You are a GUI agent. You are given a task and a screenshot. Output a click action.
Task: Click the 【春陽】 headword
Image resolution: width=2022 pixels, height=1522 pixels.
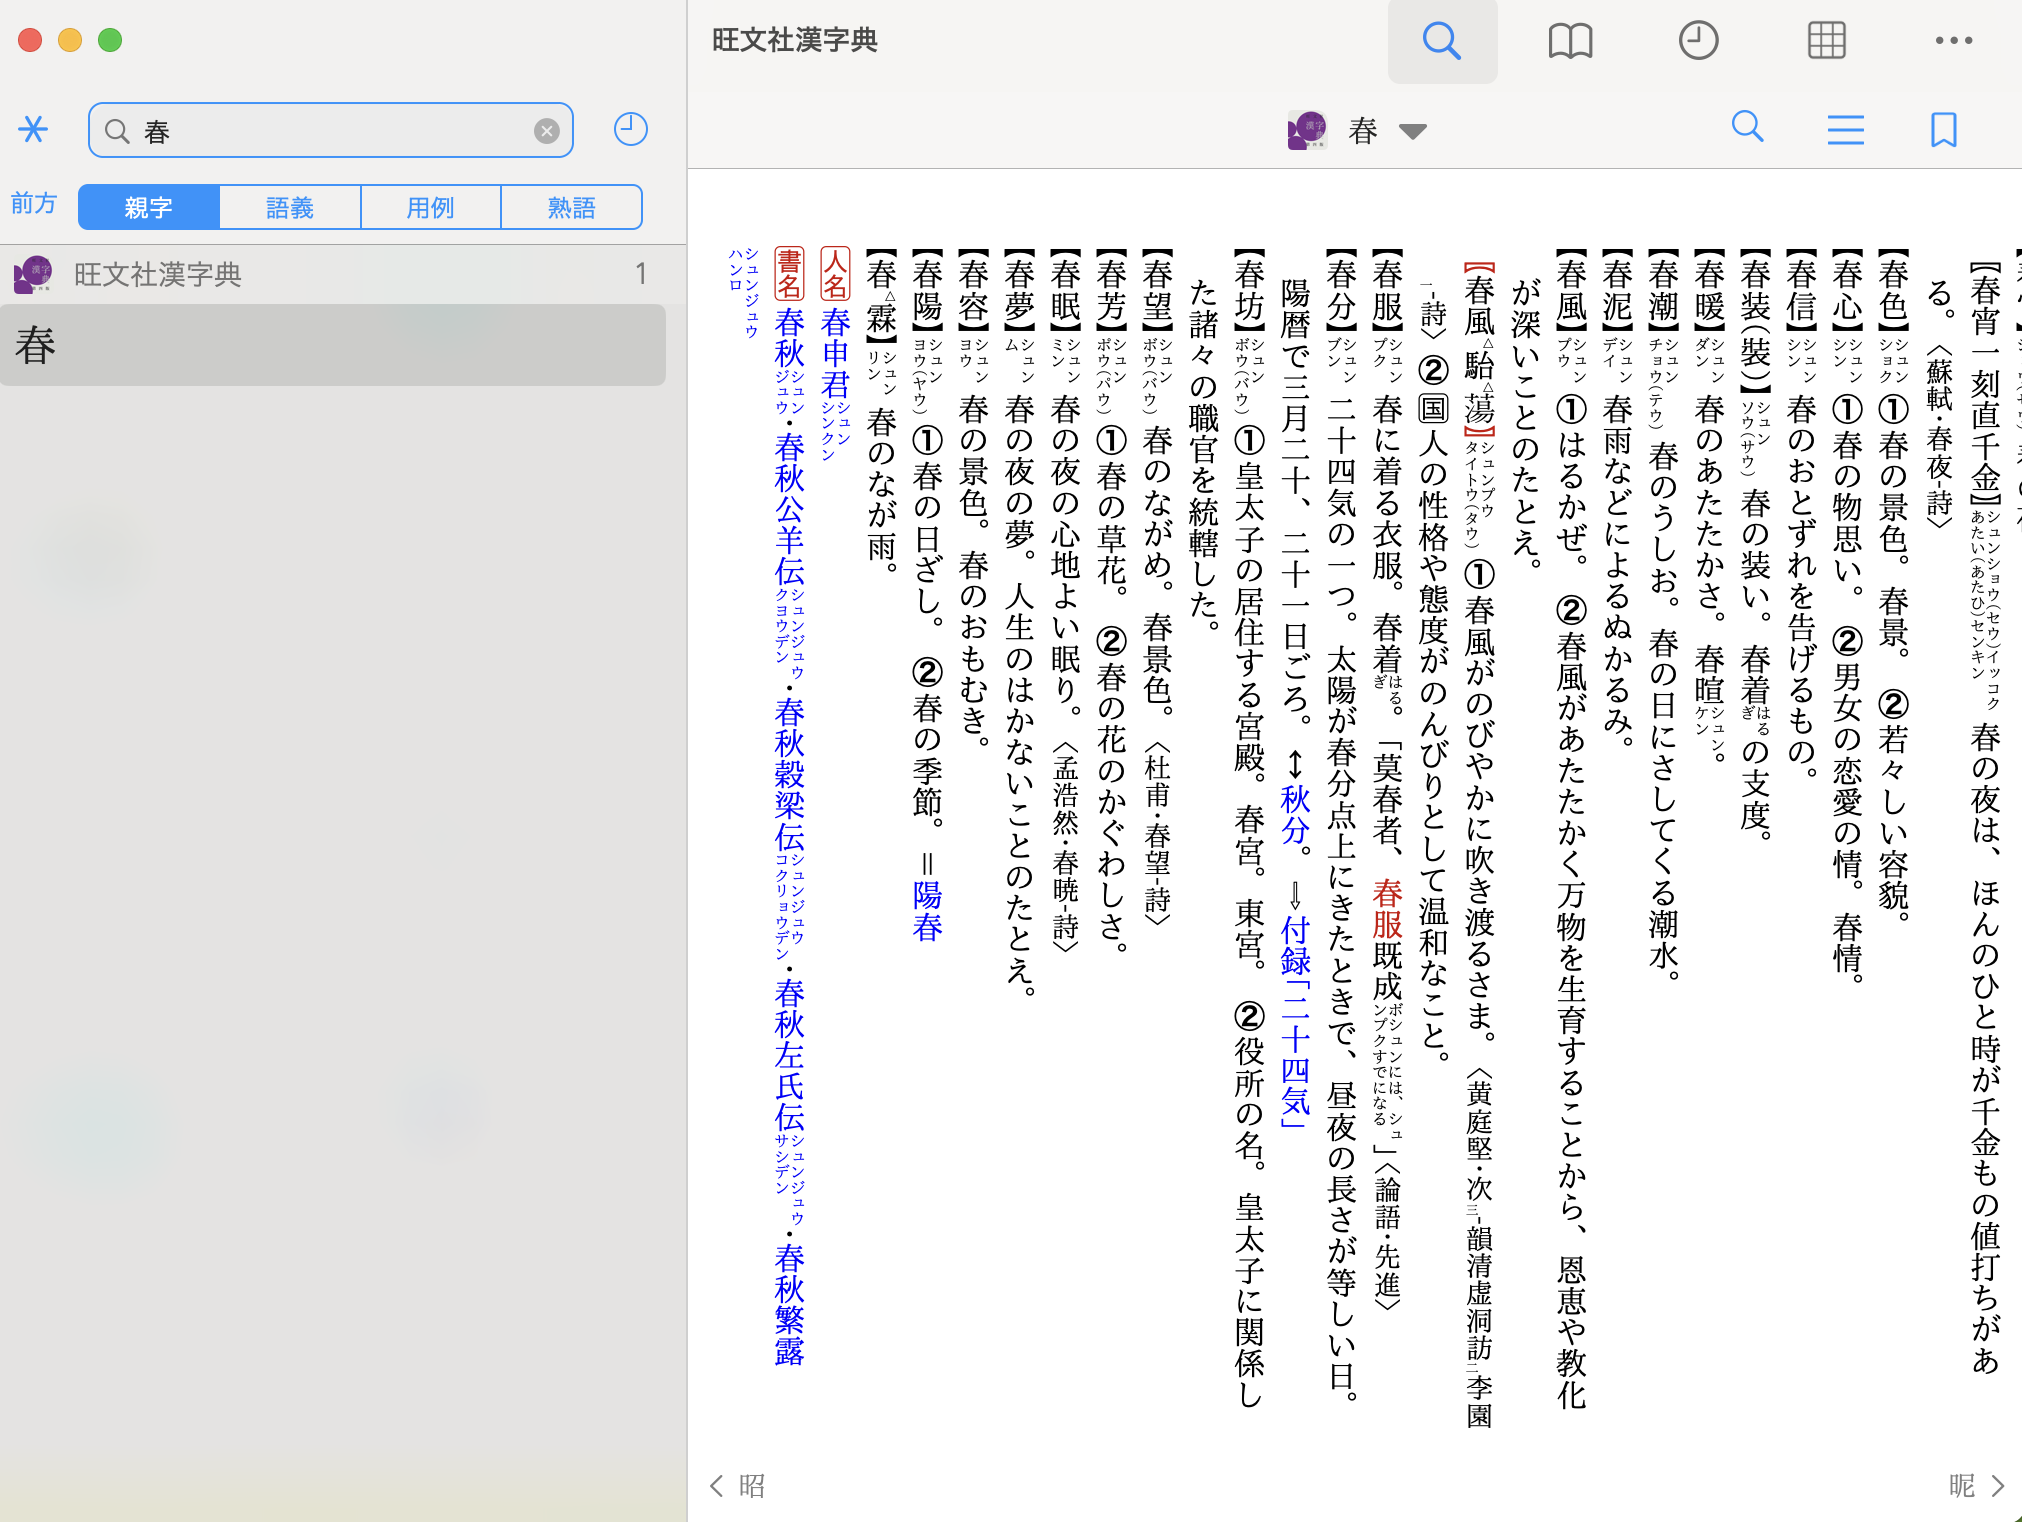click(x=927, y=290)
